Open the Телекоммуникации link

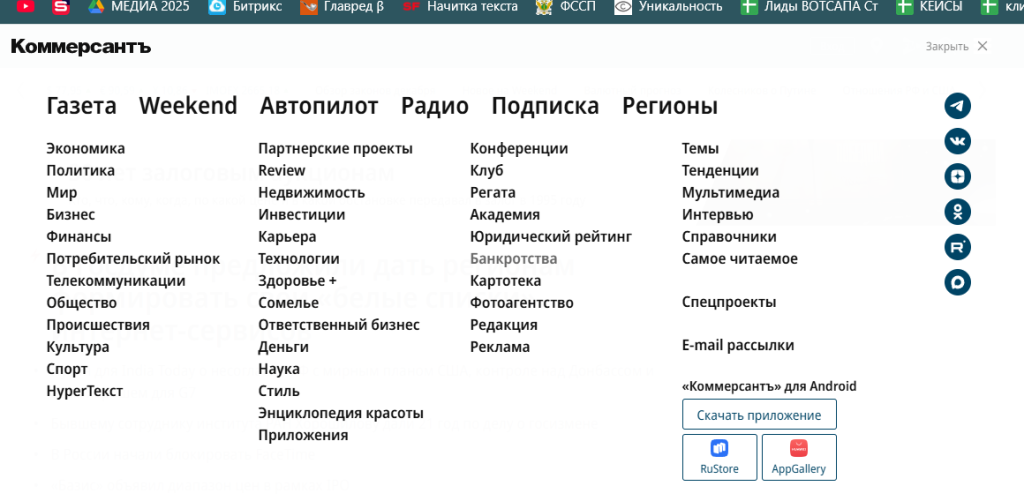point(116,281)
